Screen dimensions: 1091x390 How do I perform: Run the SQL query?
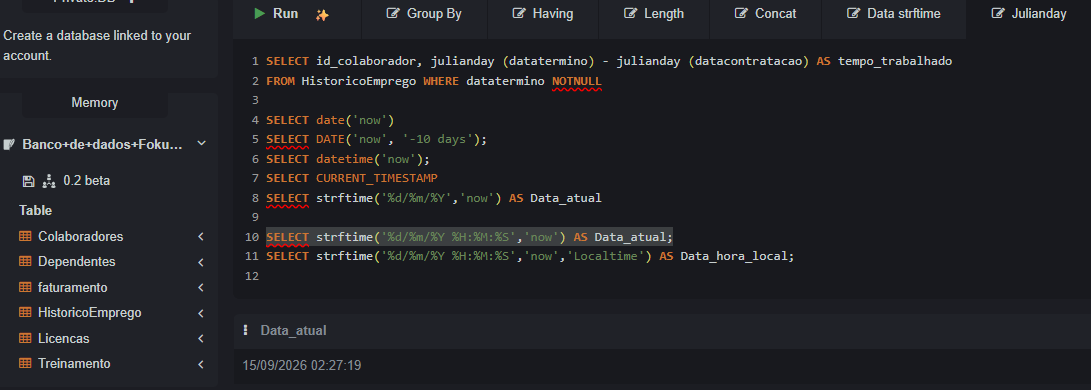point(276,14)
